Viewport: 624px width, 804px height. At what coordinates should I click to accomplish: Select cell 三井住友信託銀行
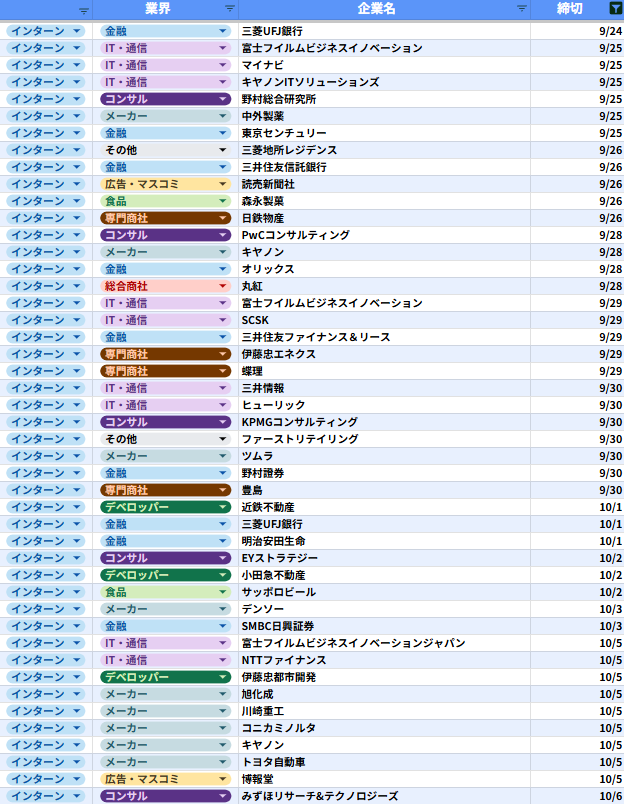tap(385, 167)
